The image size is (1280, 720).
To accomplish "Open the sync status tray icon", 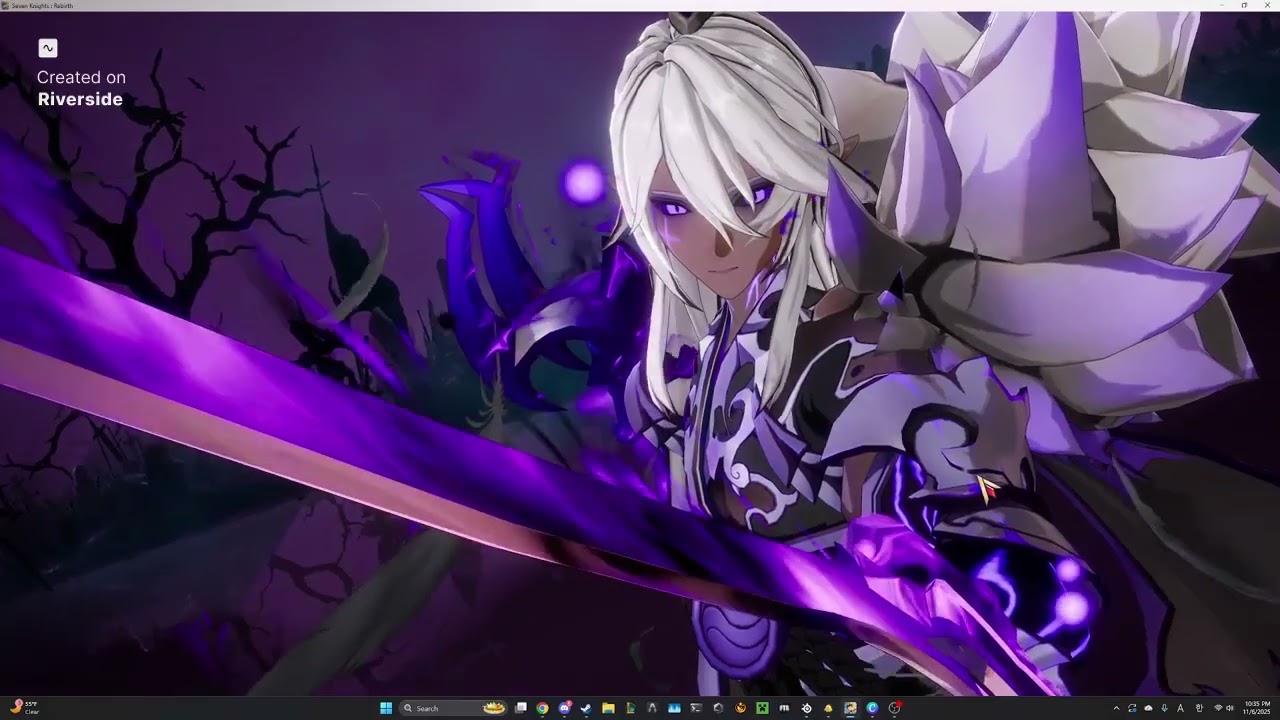I will coord(1132,708).
